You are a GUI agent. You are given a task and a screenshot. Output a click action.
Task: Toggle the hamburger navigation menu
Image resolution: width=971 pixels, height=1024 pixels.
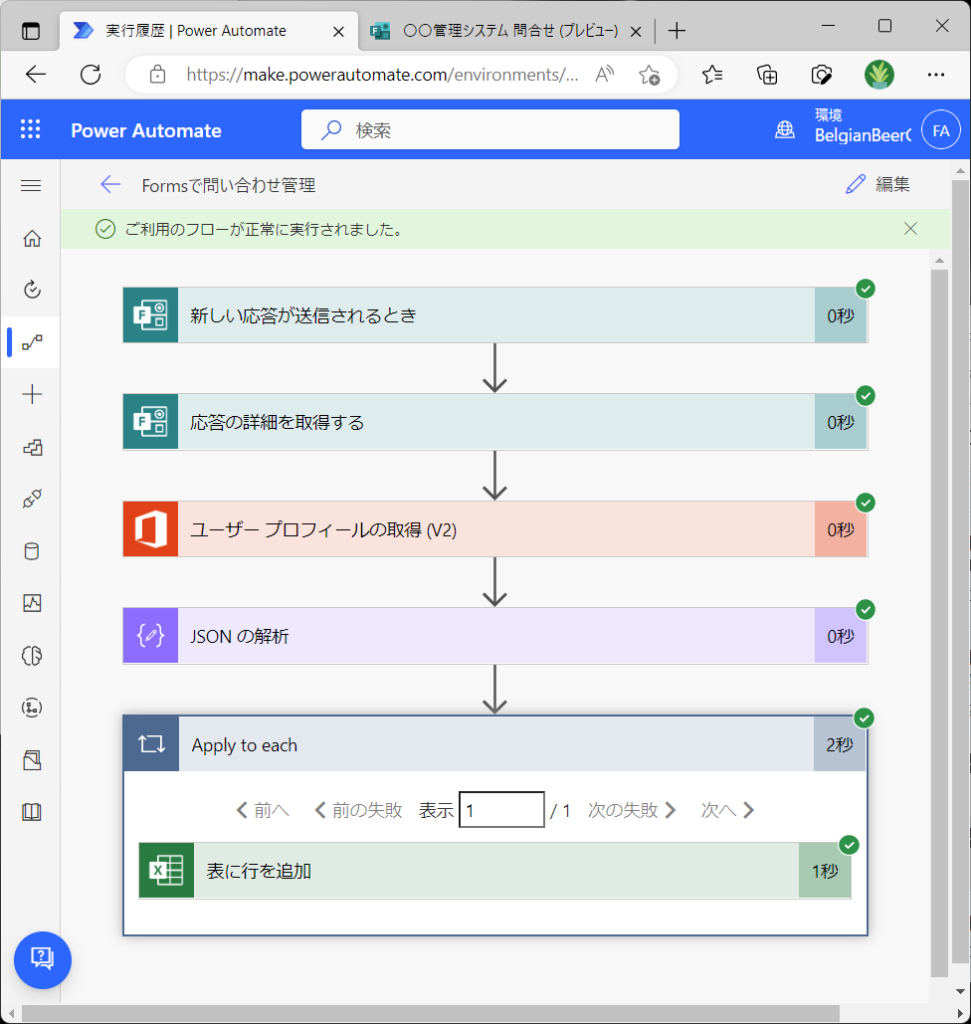pyautogui.click(x=31, y=185)
